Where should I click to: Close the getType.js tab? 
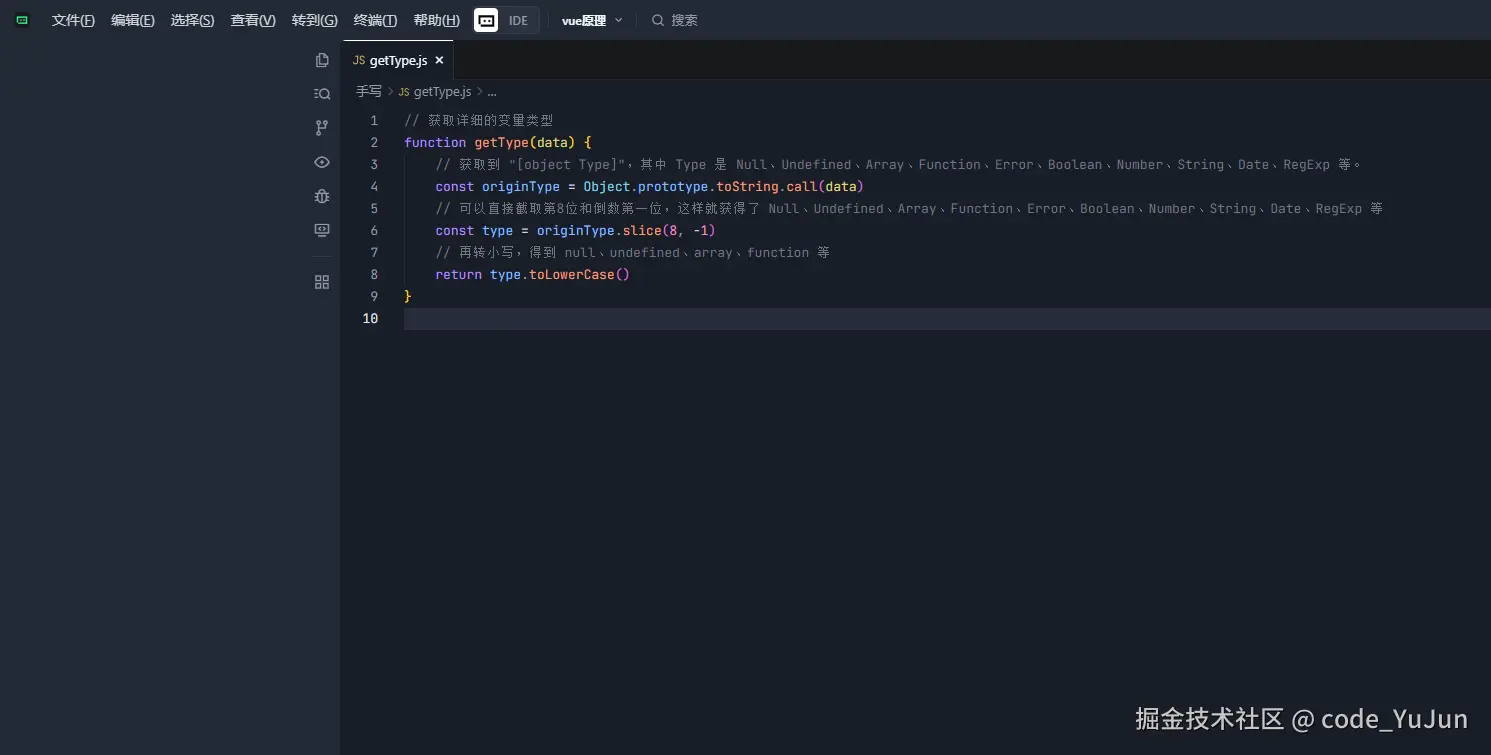(x=439, y=60)
